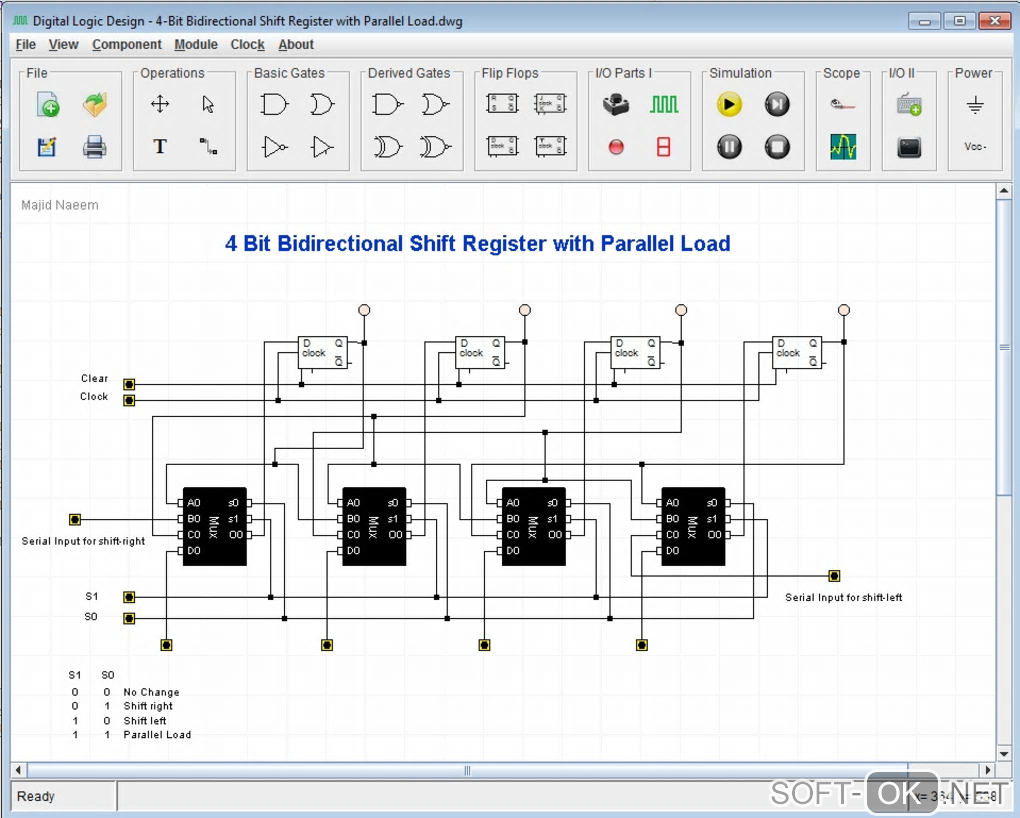Select the JK flip flop component

click(x=550, y=103)
